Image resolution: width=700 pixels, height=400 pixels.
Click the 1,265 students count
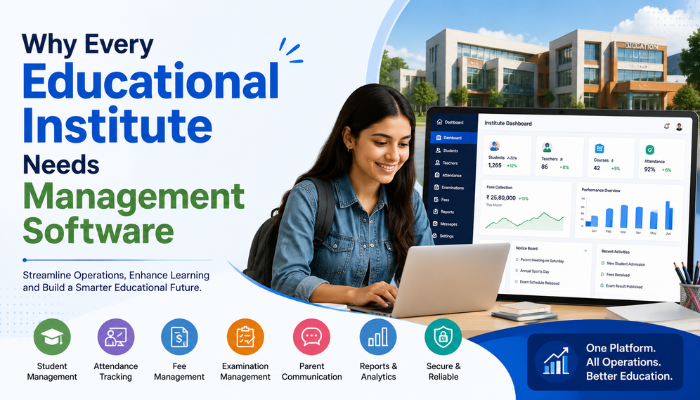click(495, 165)
